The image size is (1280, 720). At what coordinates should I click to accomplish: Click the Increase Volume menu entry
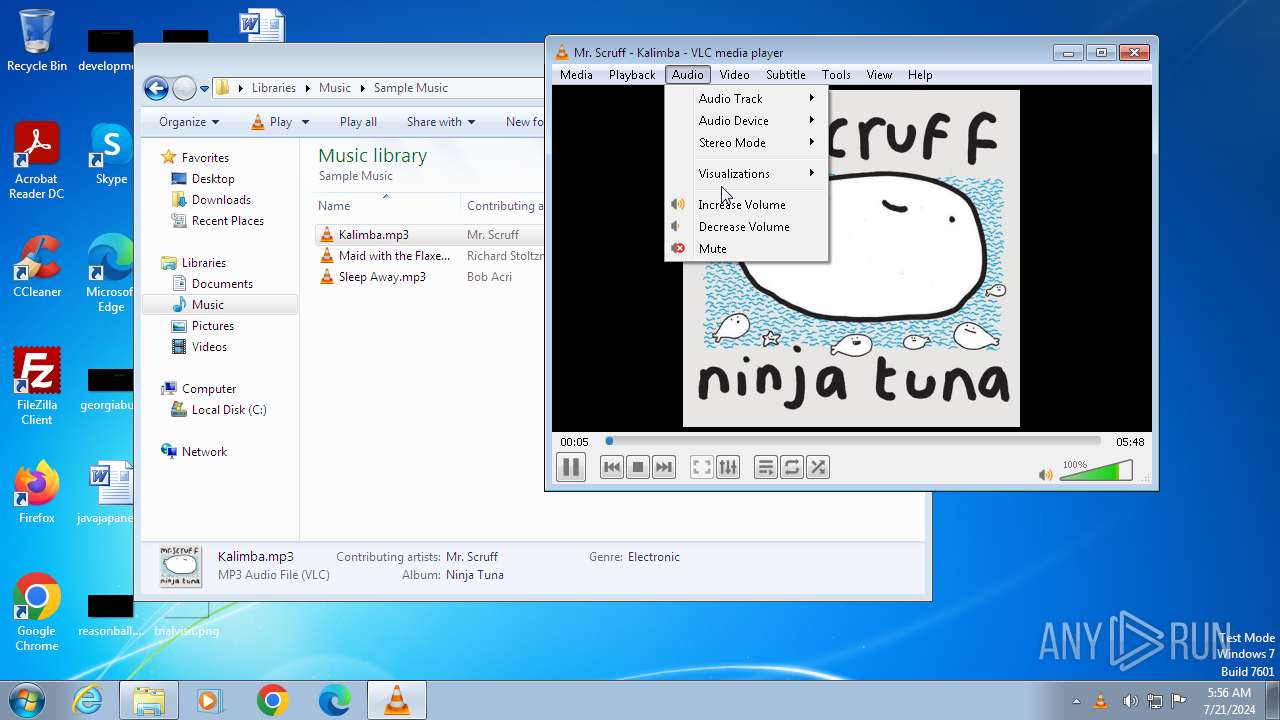click(x=747, y=205)
